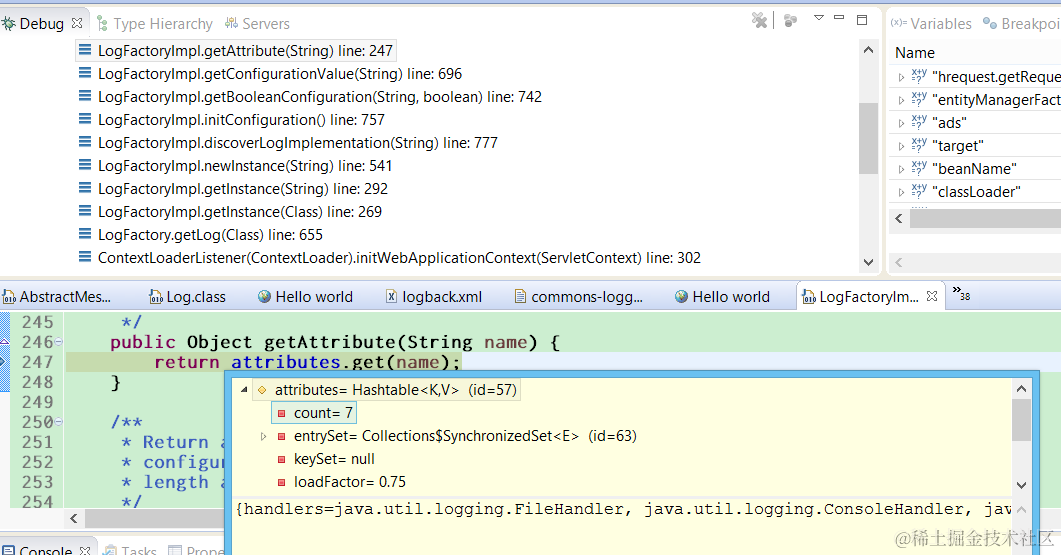Collapse the comment fold marker at line 250
1061x555 pixels.
58,422
